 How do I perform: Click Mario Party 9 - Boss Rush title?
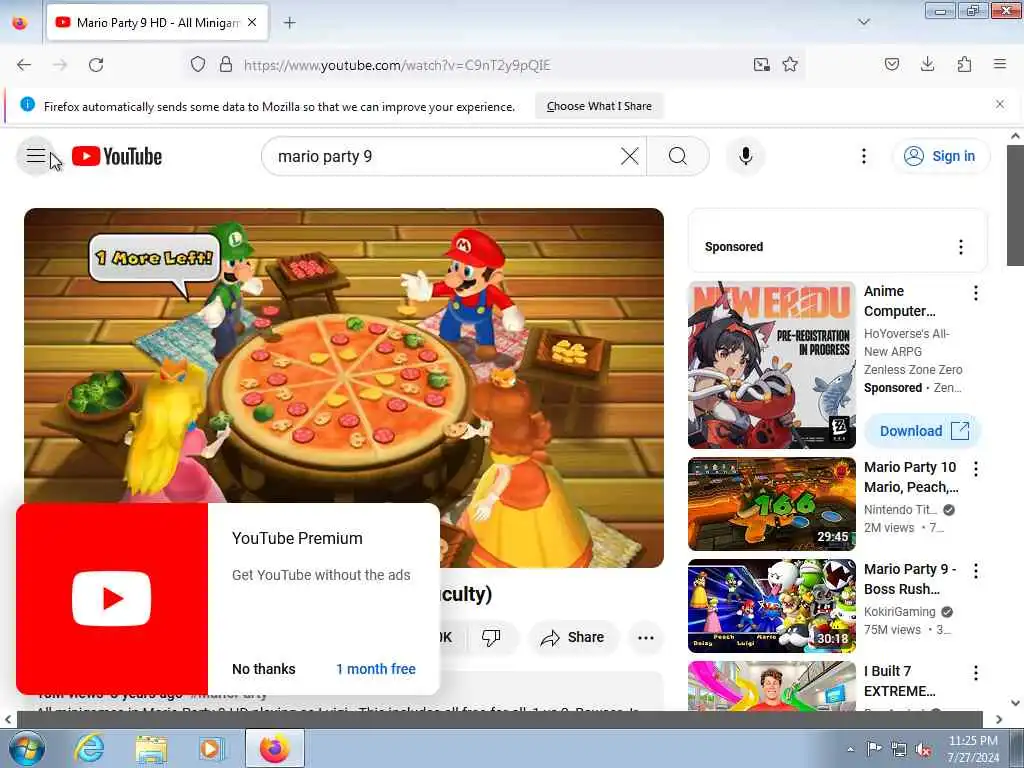tap(910, 579)
